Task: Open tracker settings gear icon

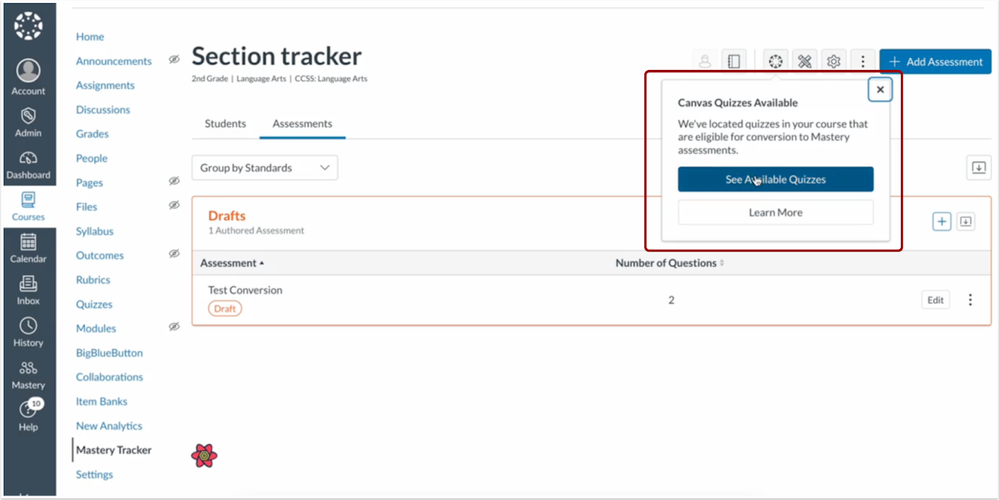Action: point(833,62)
